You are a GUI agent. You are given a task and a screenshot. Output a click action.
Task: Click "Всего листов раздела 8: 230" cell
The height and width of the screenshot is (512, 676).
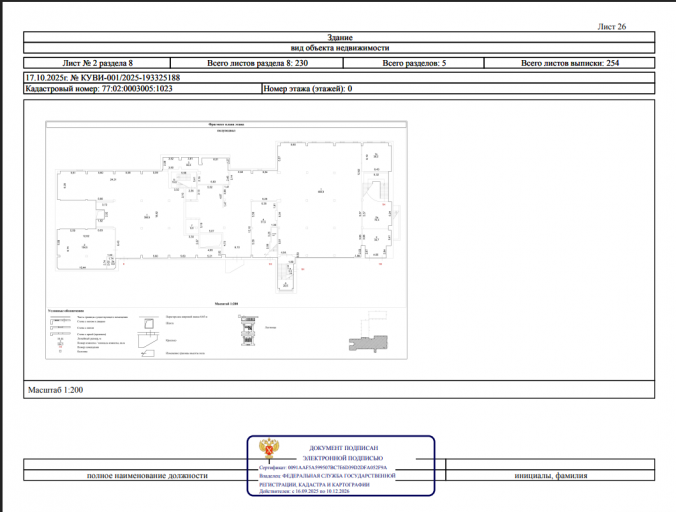tap(257, 63)
